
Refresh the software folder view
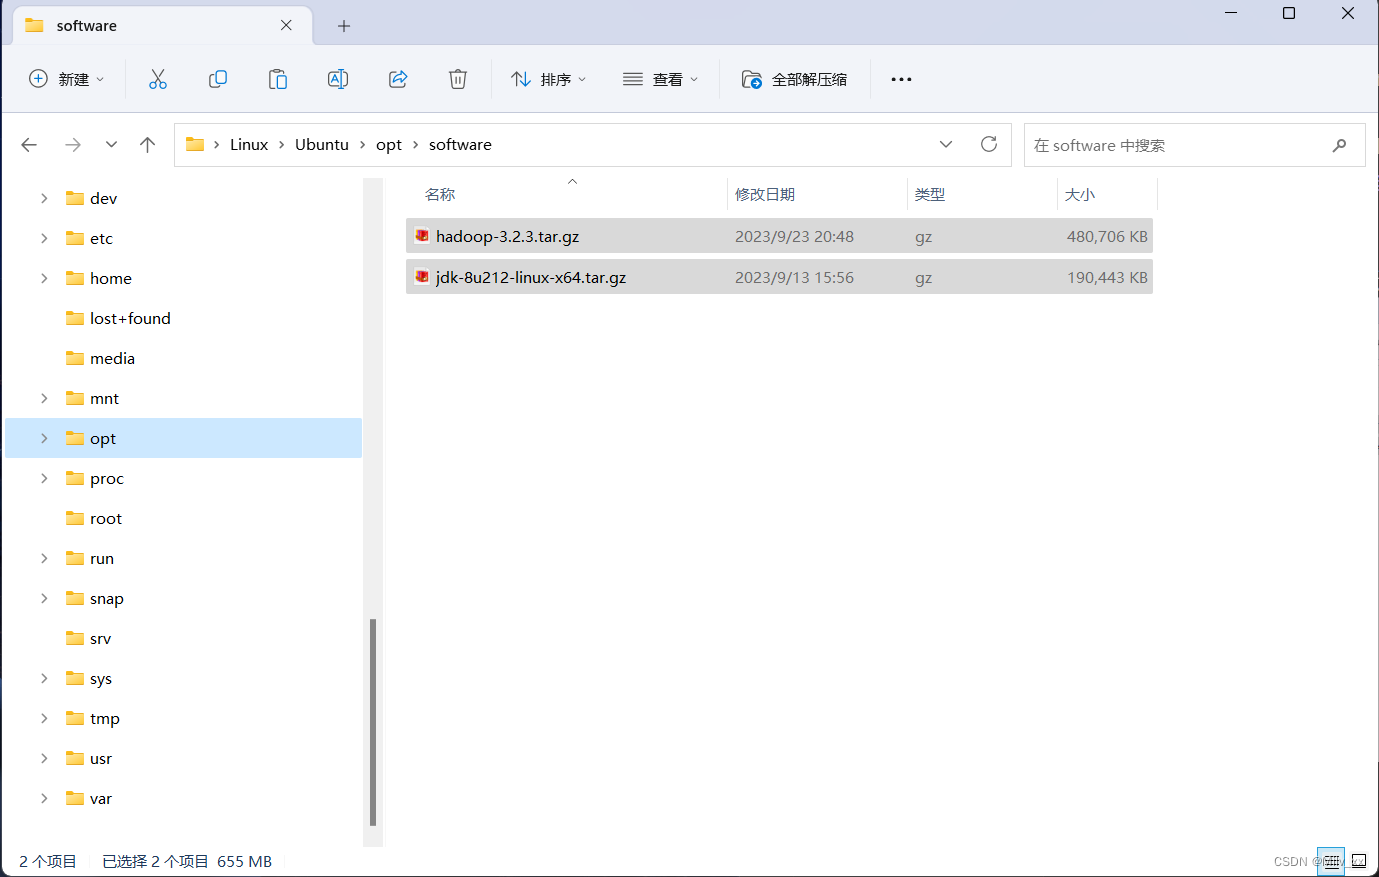pyautogui.click(x=989, y=144)
